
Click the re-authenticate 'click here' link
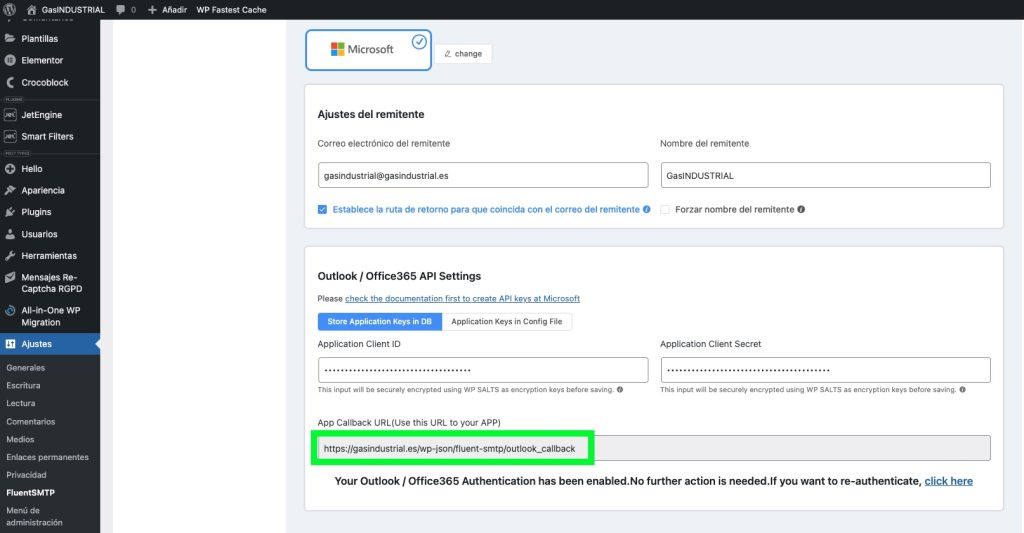[948, 481]
